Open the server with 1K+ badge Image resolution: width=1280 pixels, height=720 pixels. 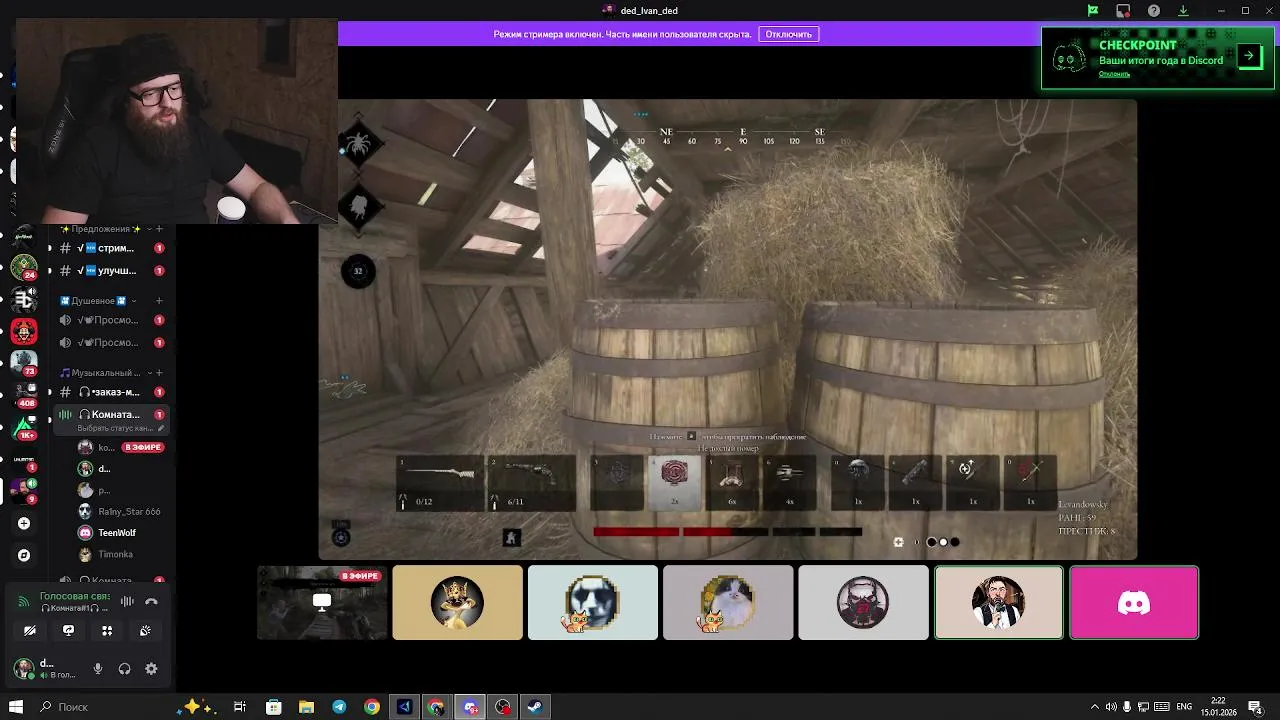pyautogui.click(x=24, y=425)
